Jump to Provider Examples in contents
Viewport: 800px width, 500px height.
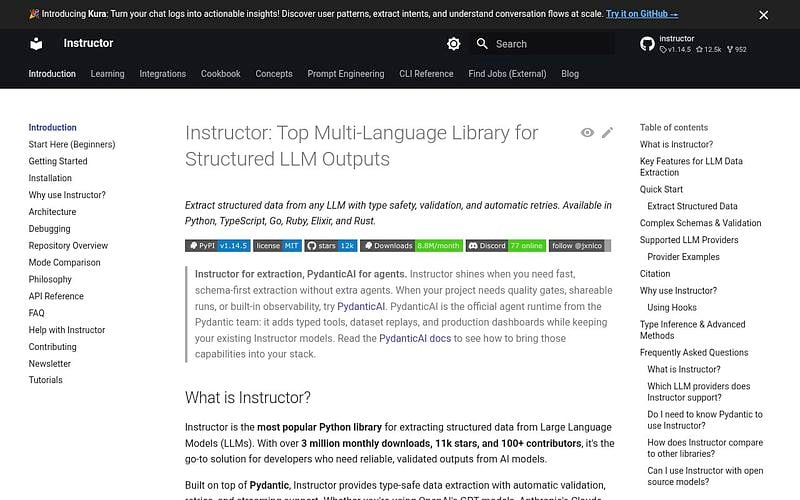683,257
